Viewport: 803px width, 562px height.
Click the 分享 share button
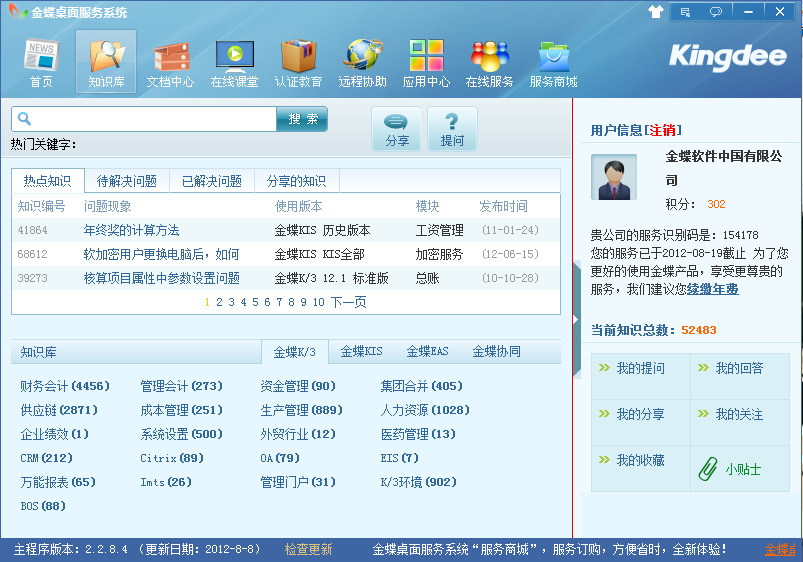pos(397,129)
